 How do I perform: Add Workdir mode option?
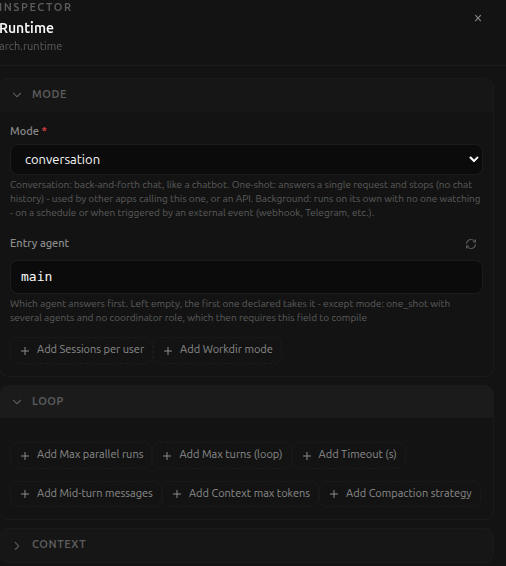coord(218,350)
